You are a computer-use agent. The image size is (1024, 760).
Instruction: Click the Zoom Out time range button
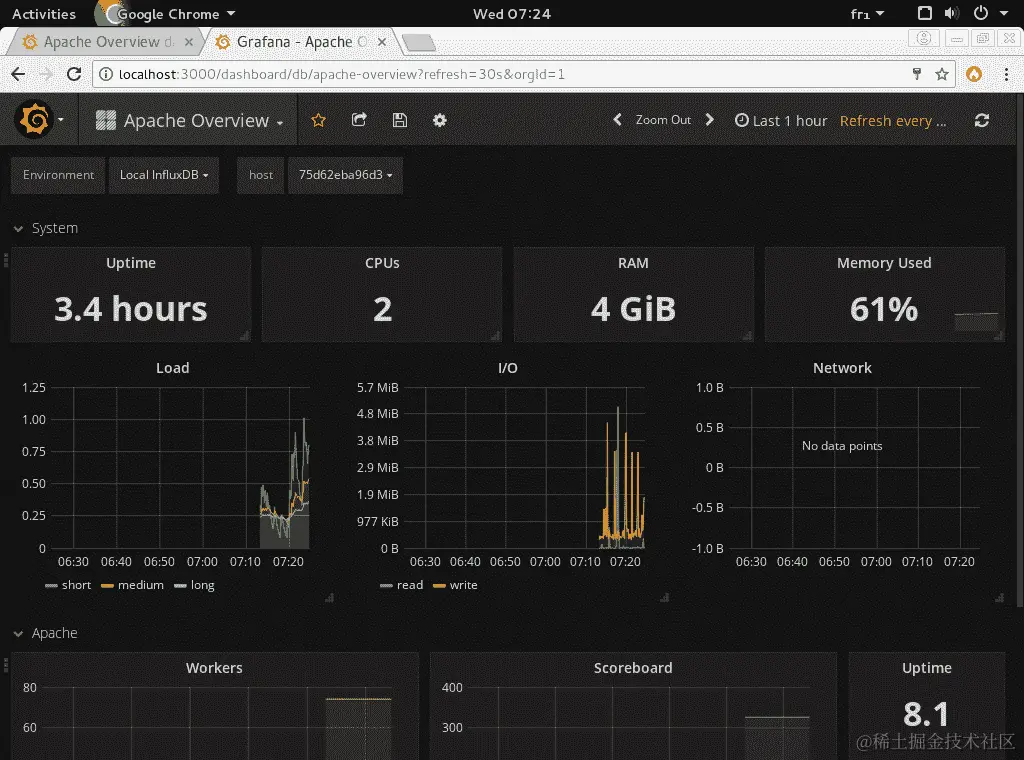coord(663,119)
